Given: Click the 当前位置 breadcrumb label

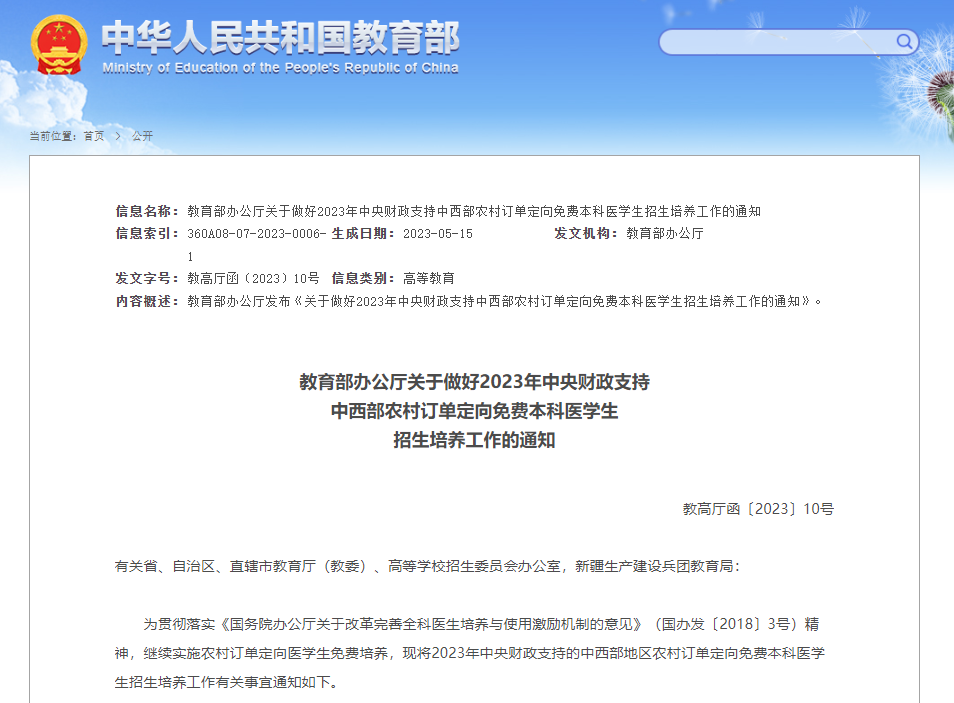Looking at the screenshot, I should [x=53, y=136].
